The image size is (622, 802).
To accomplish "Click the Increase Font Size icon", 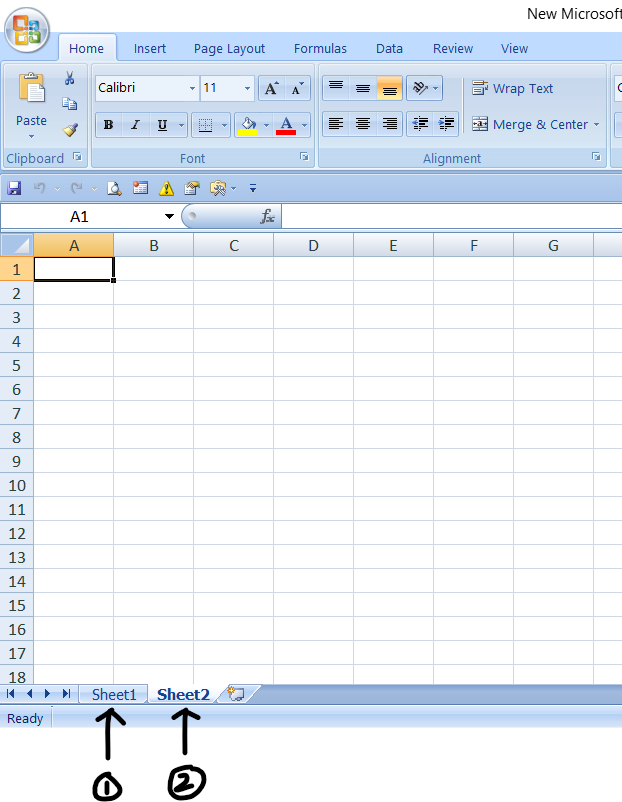I will pyautogui.click(x=271, y=89).
